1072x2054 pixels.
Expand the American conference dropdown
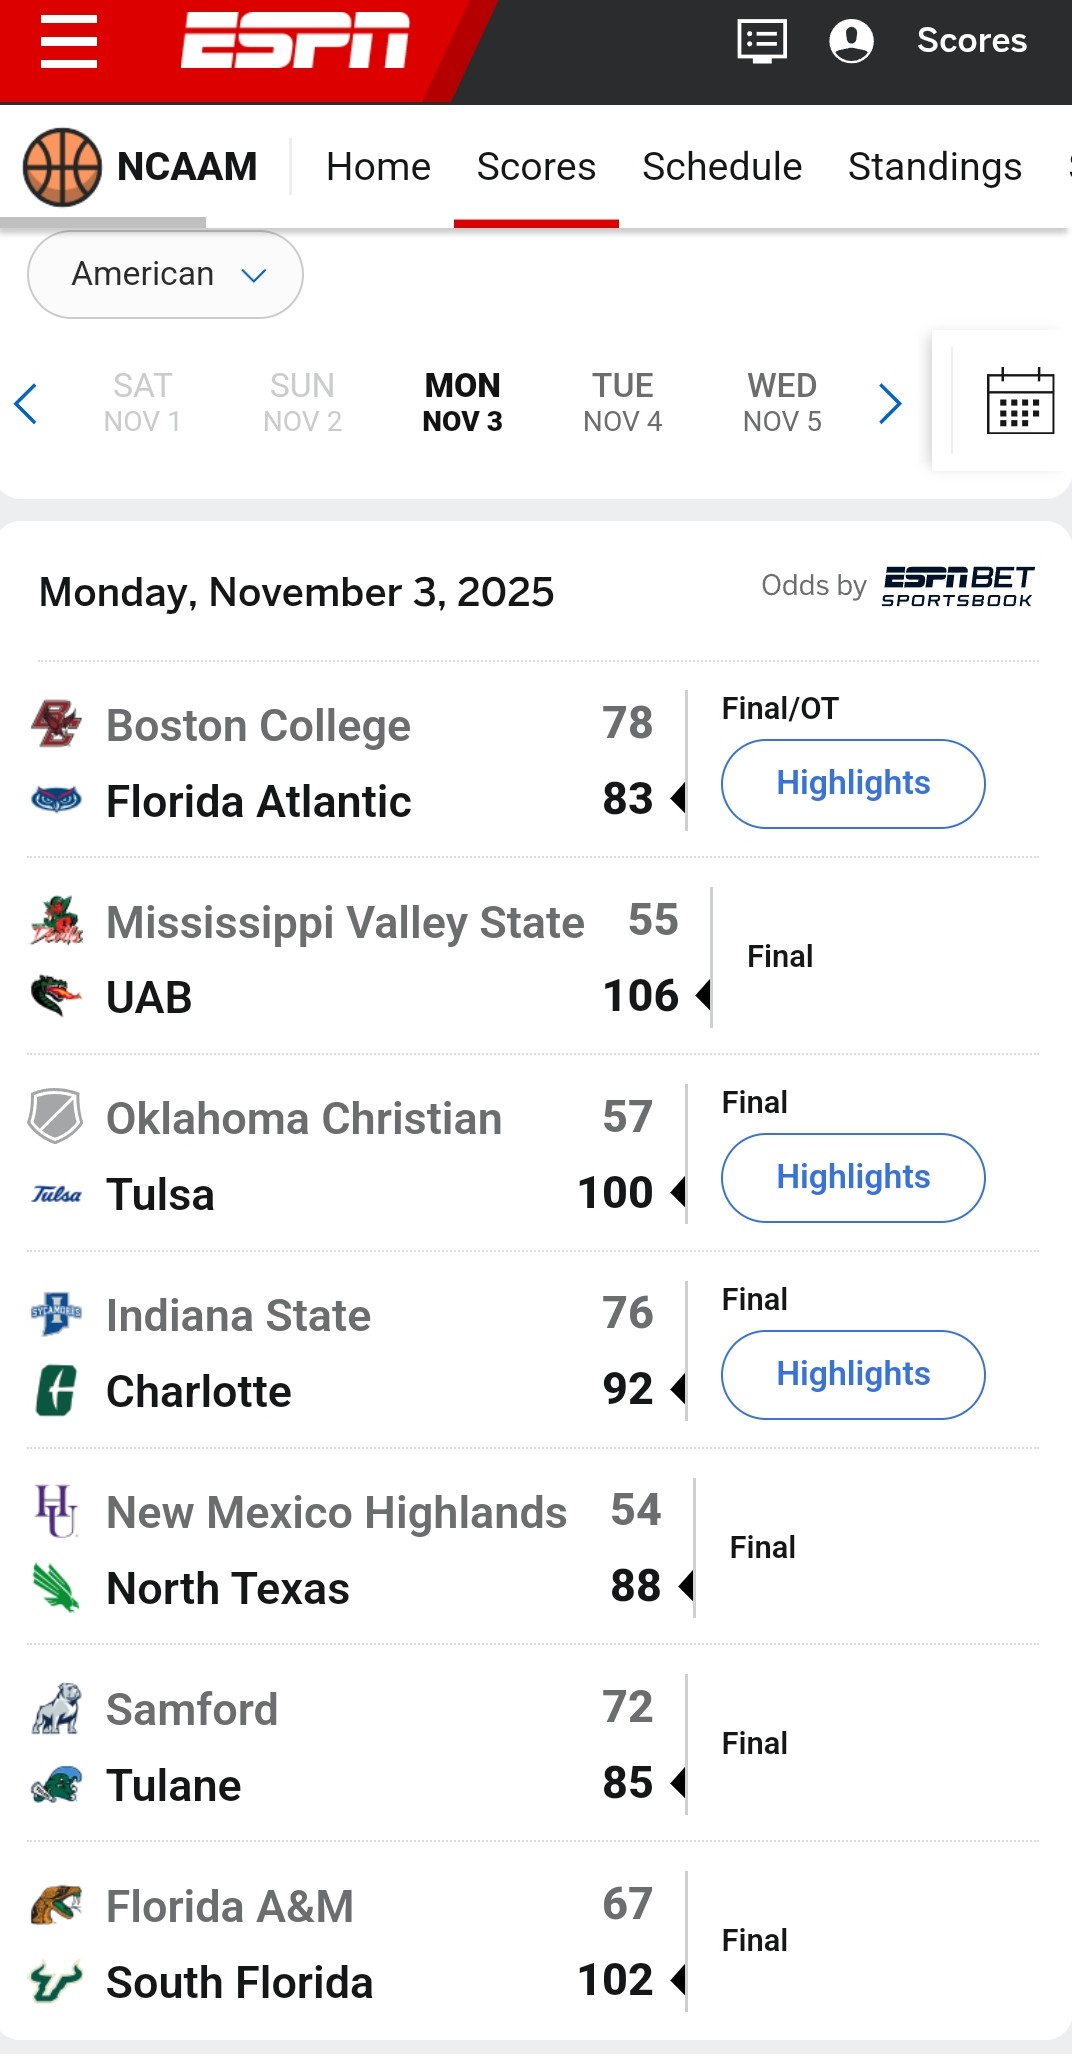(166, 274)
